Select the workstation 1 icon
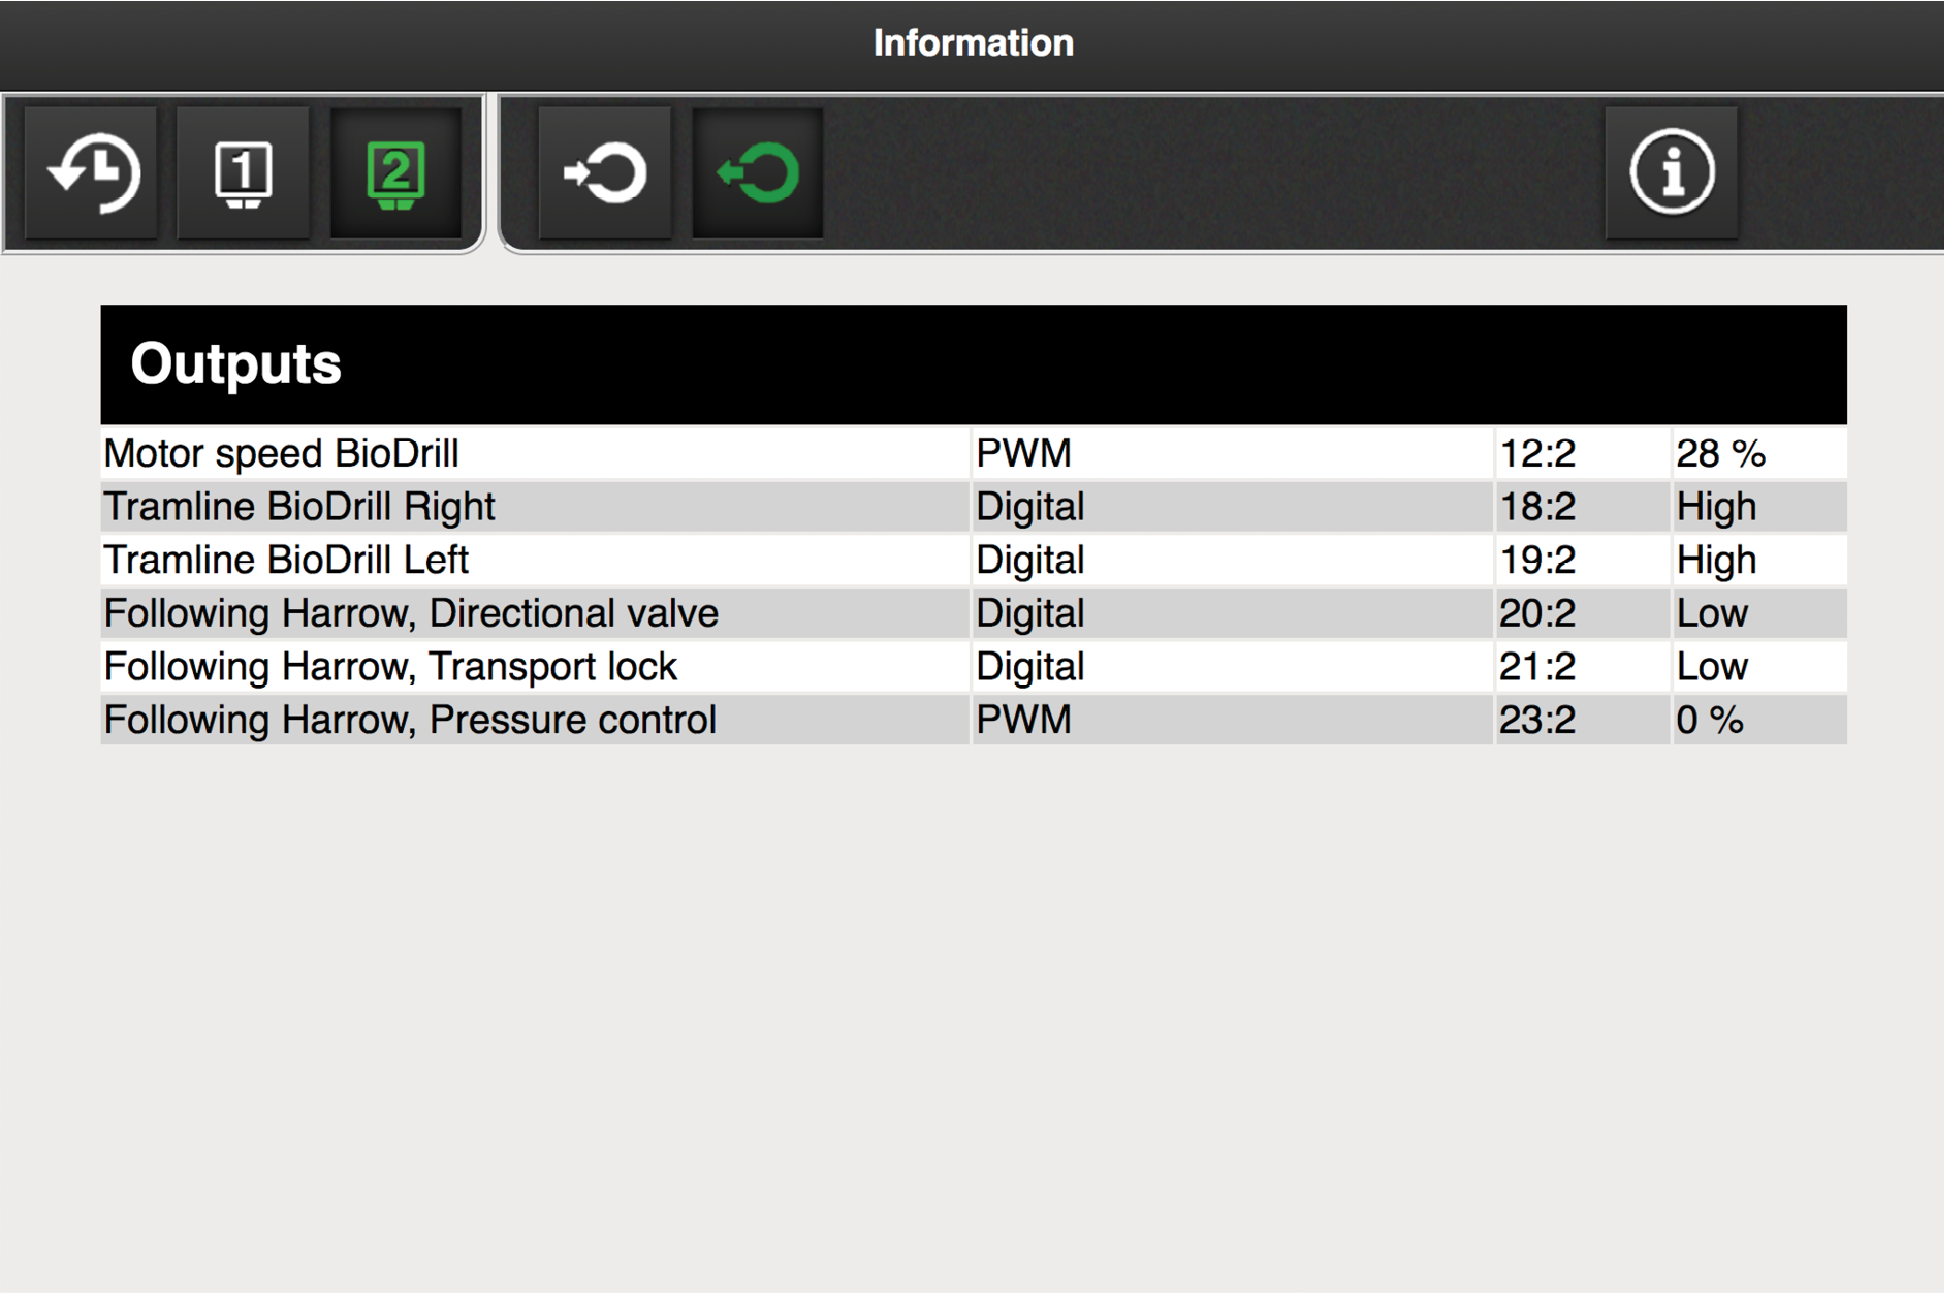 [243, 173]
